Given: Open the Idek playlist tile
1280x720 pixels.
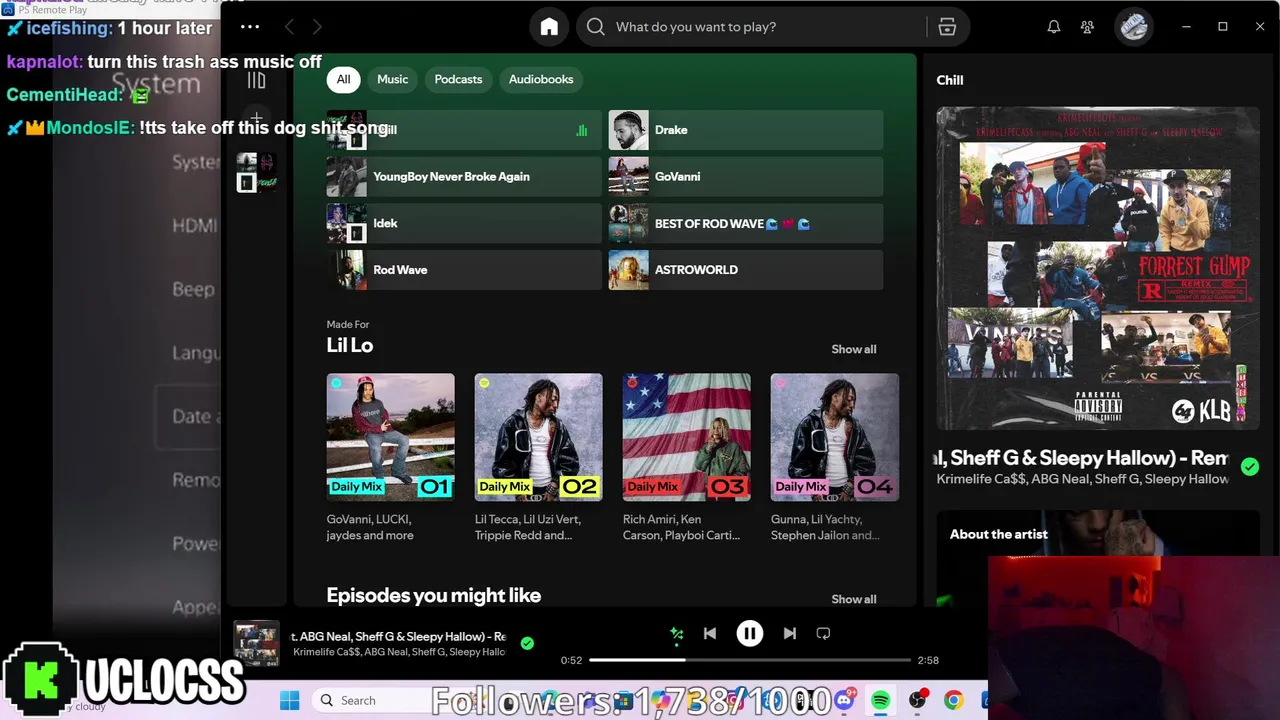Looking at the screenshot, I should click(464, 223).
